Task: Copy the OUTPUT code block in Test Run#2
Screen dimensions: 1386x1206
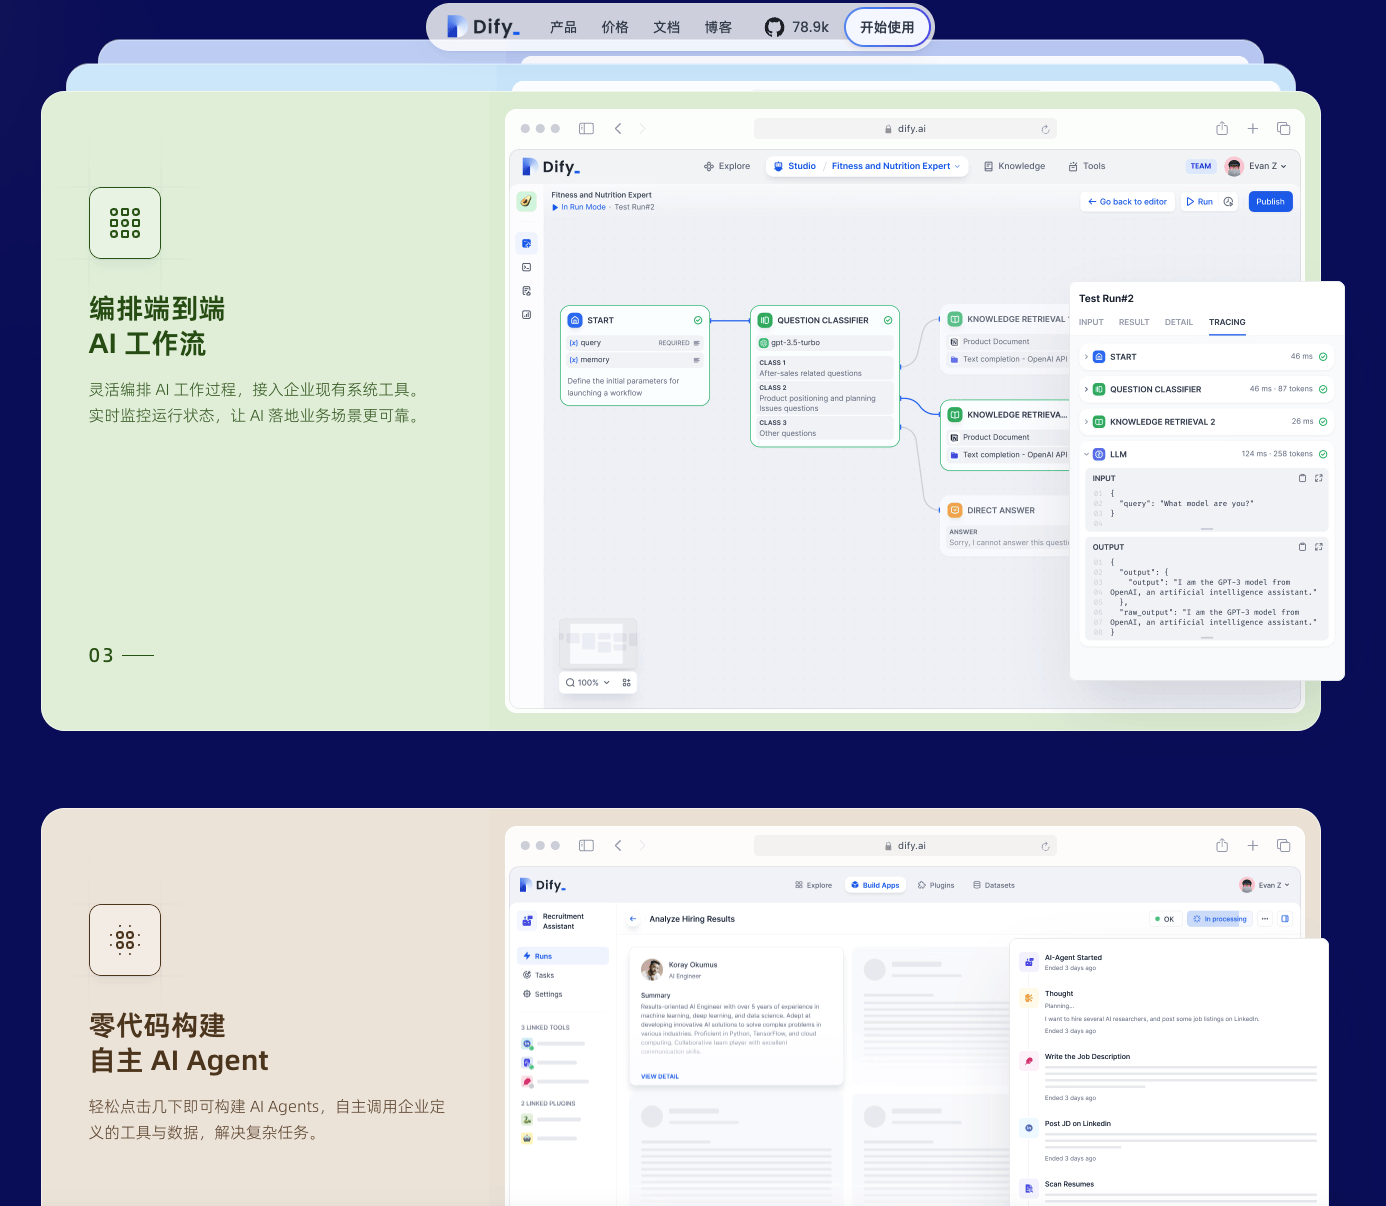Action: click(x=1302, y=547)
